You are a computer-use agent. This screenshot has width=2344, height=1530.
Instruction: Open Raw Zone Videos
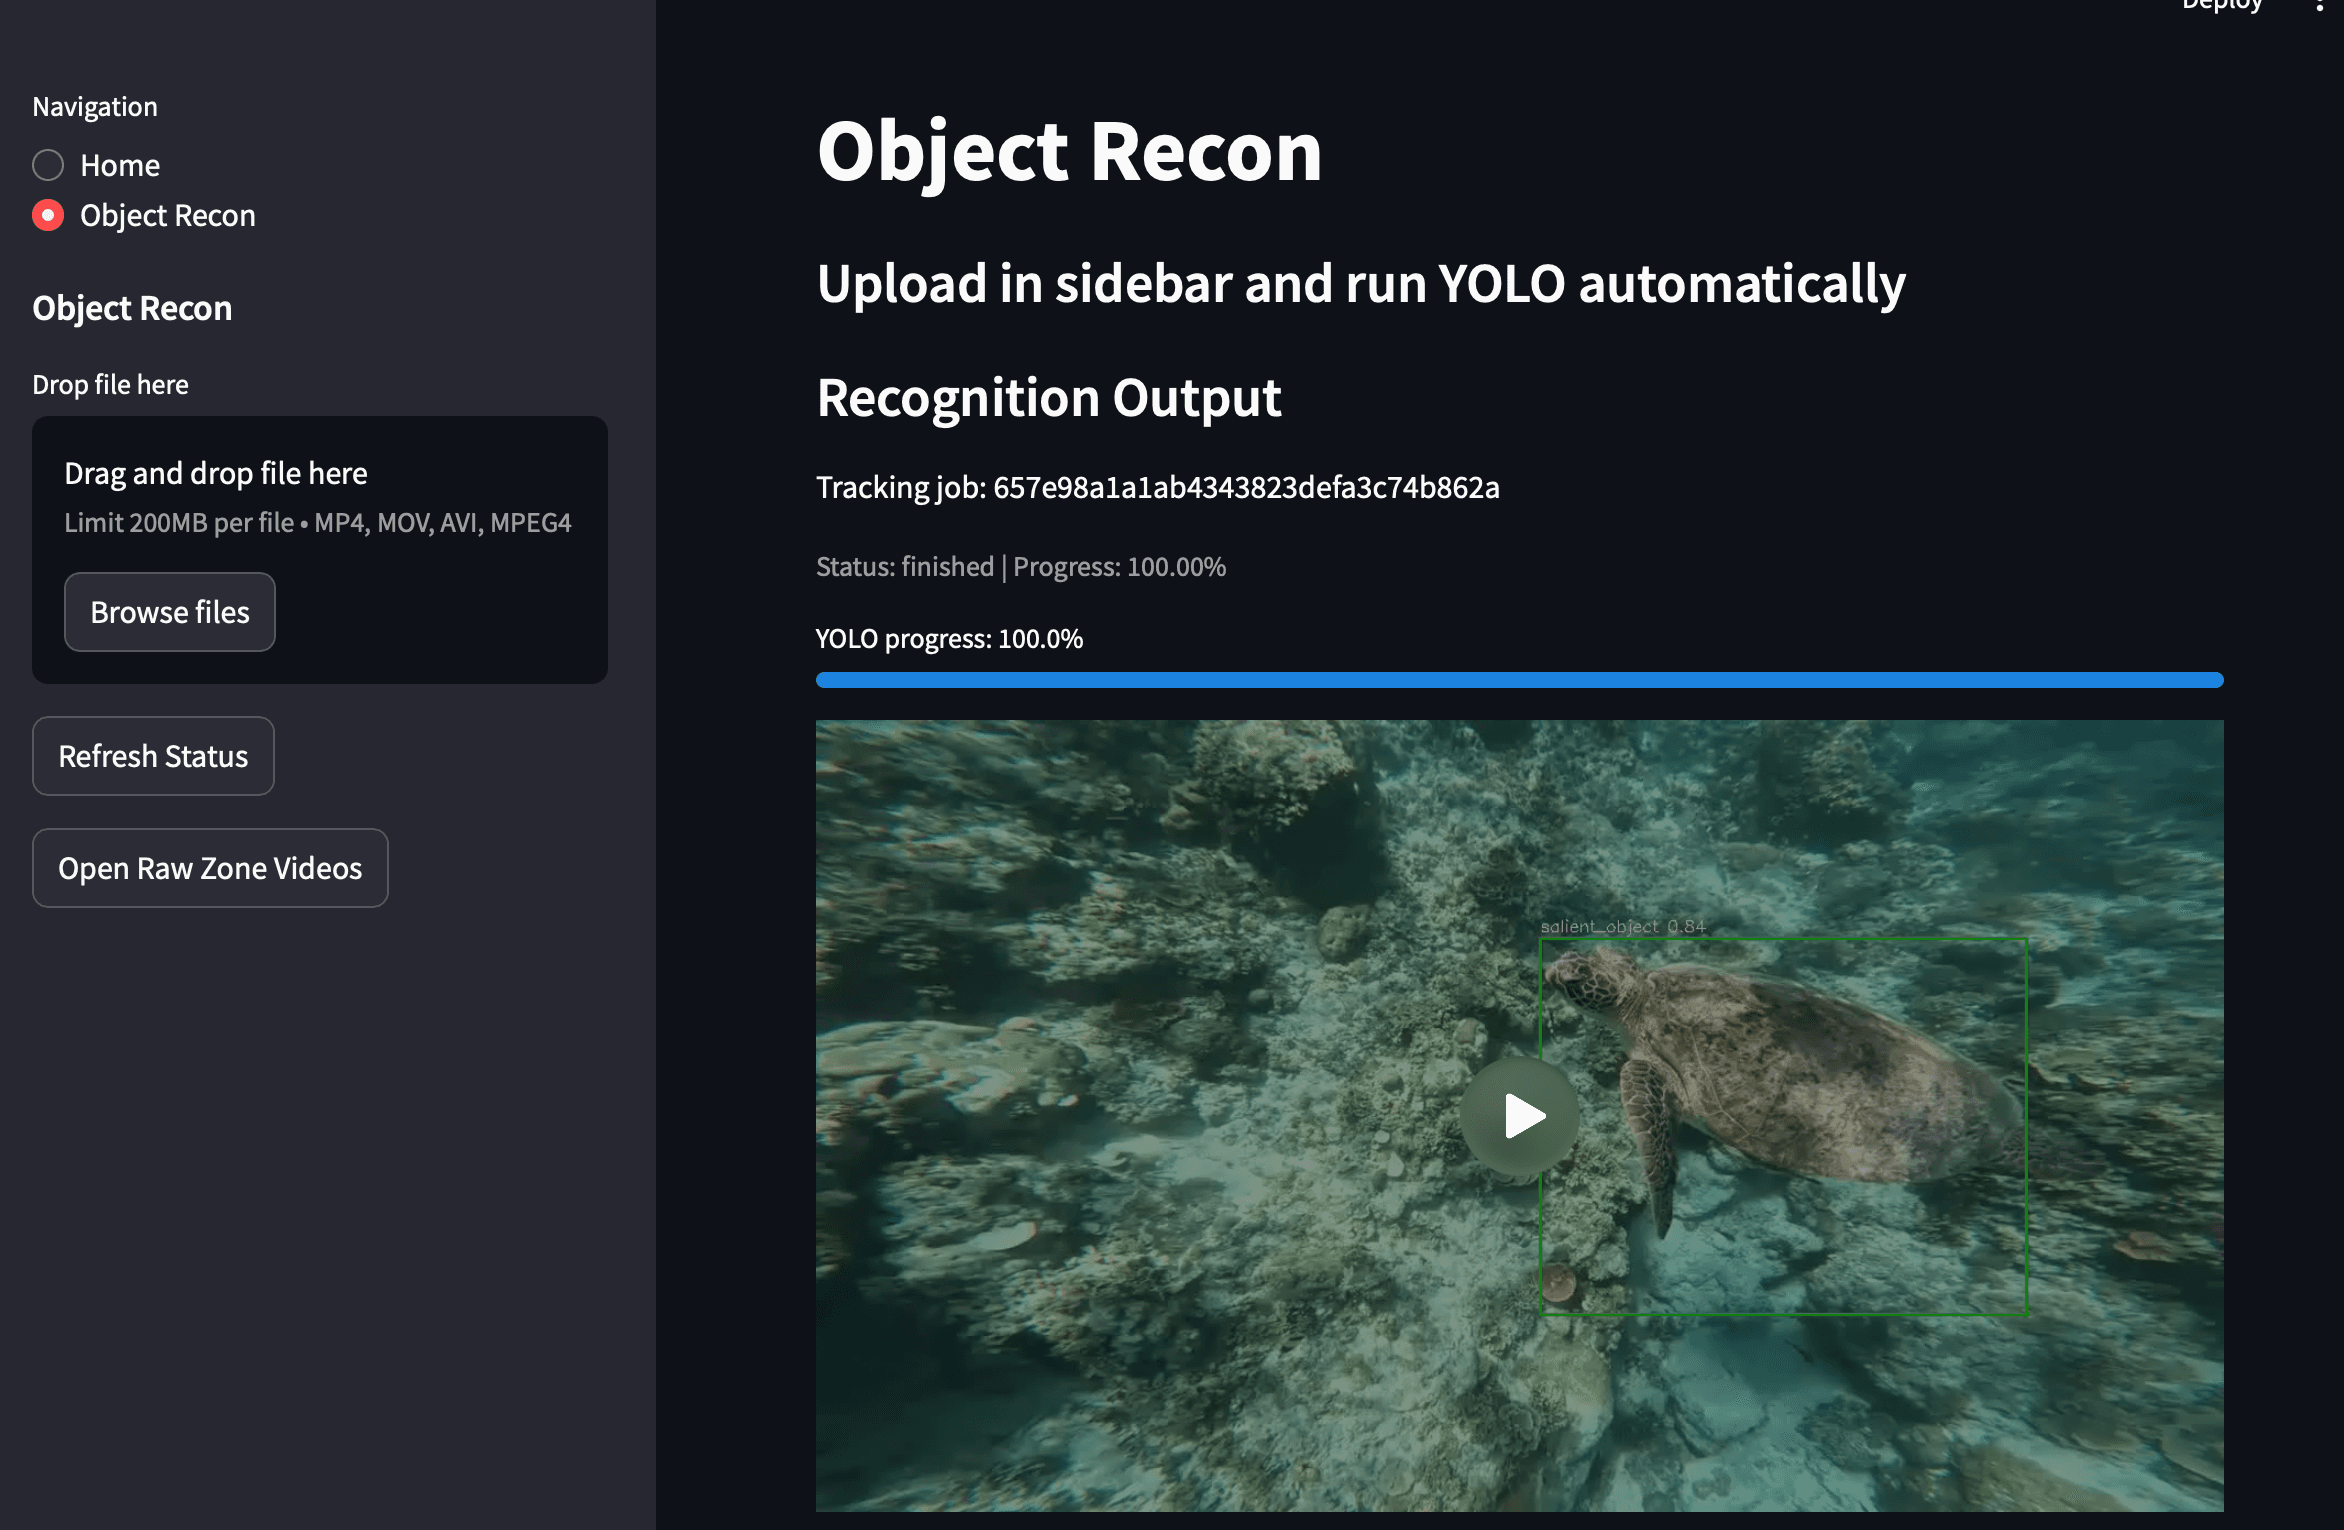[x=209, y=868]
